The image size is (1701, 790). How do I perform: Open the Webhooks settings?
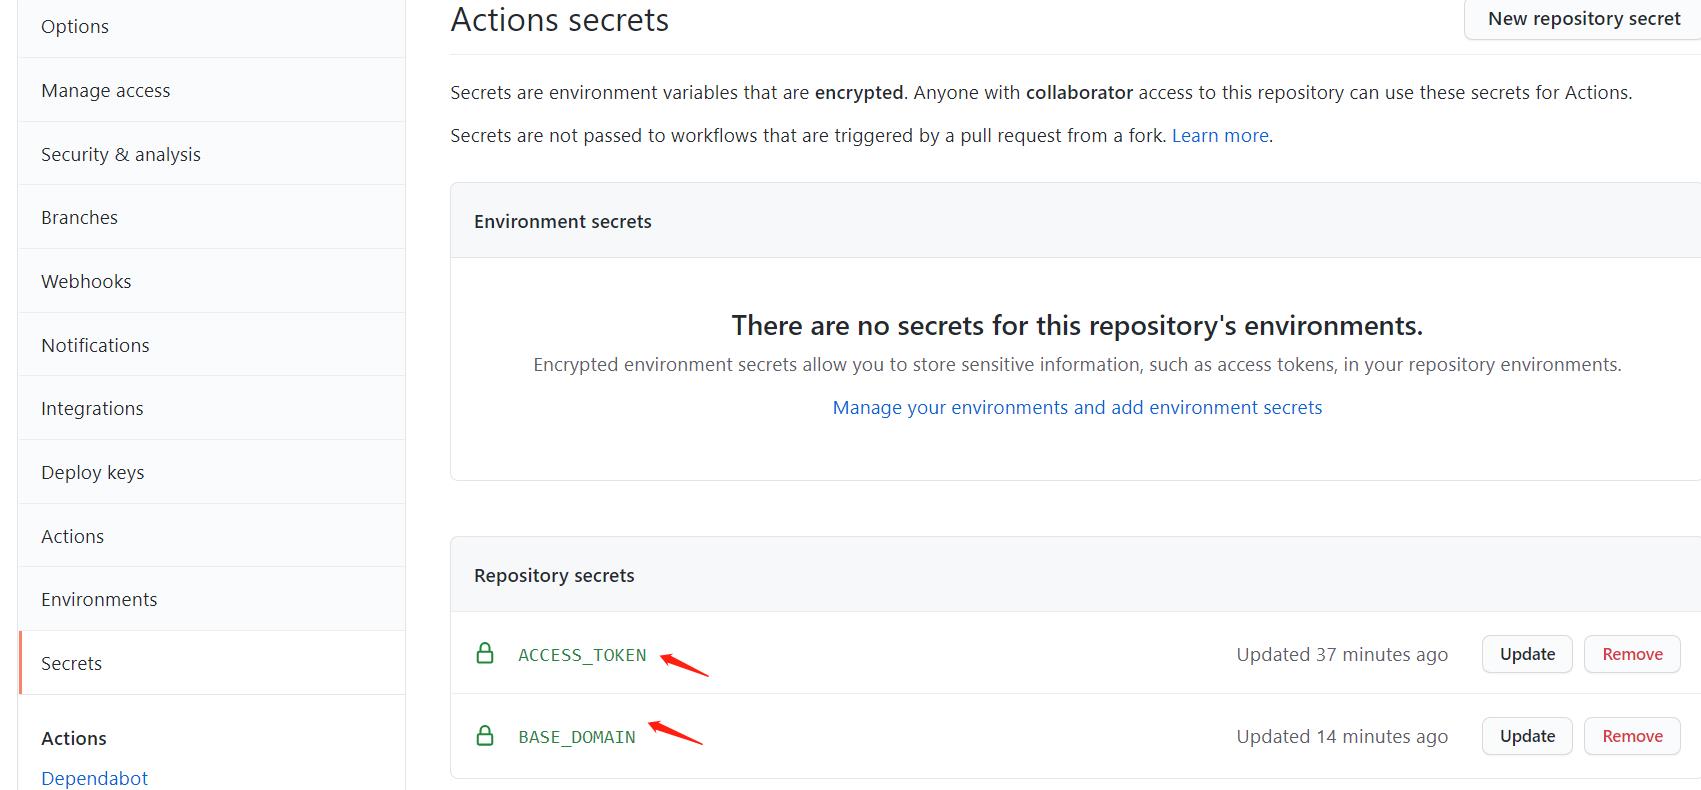coord(86,282)
